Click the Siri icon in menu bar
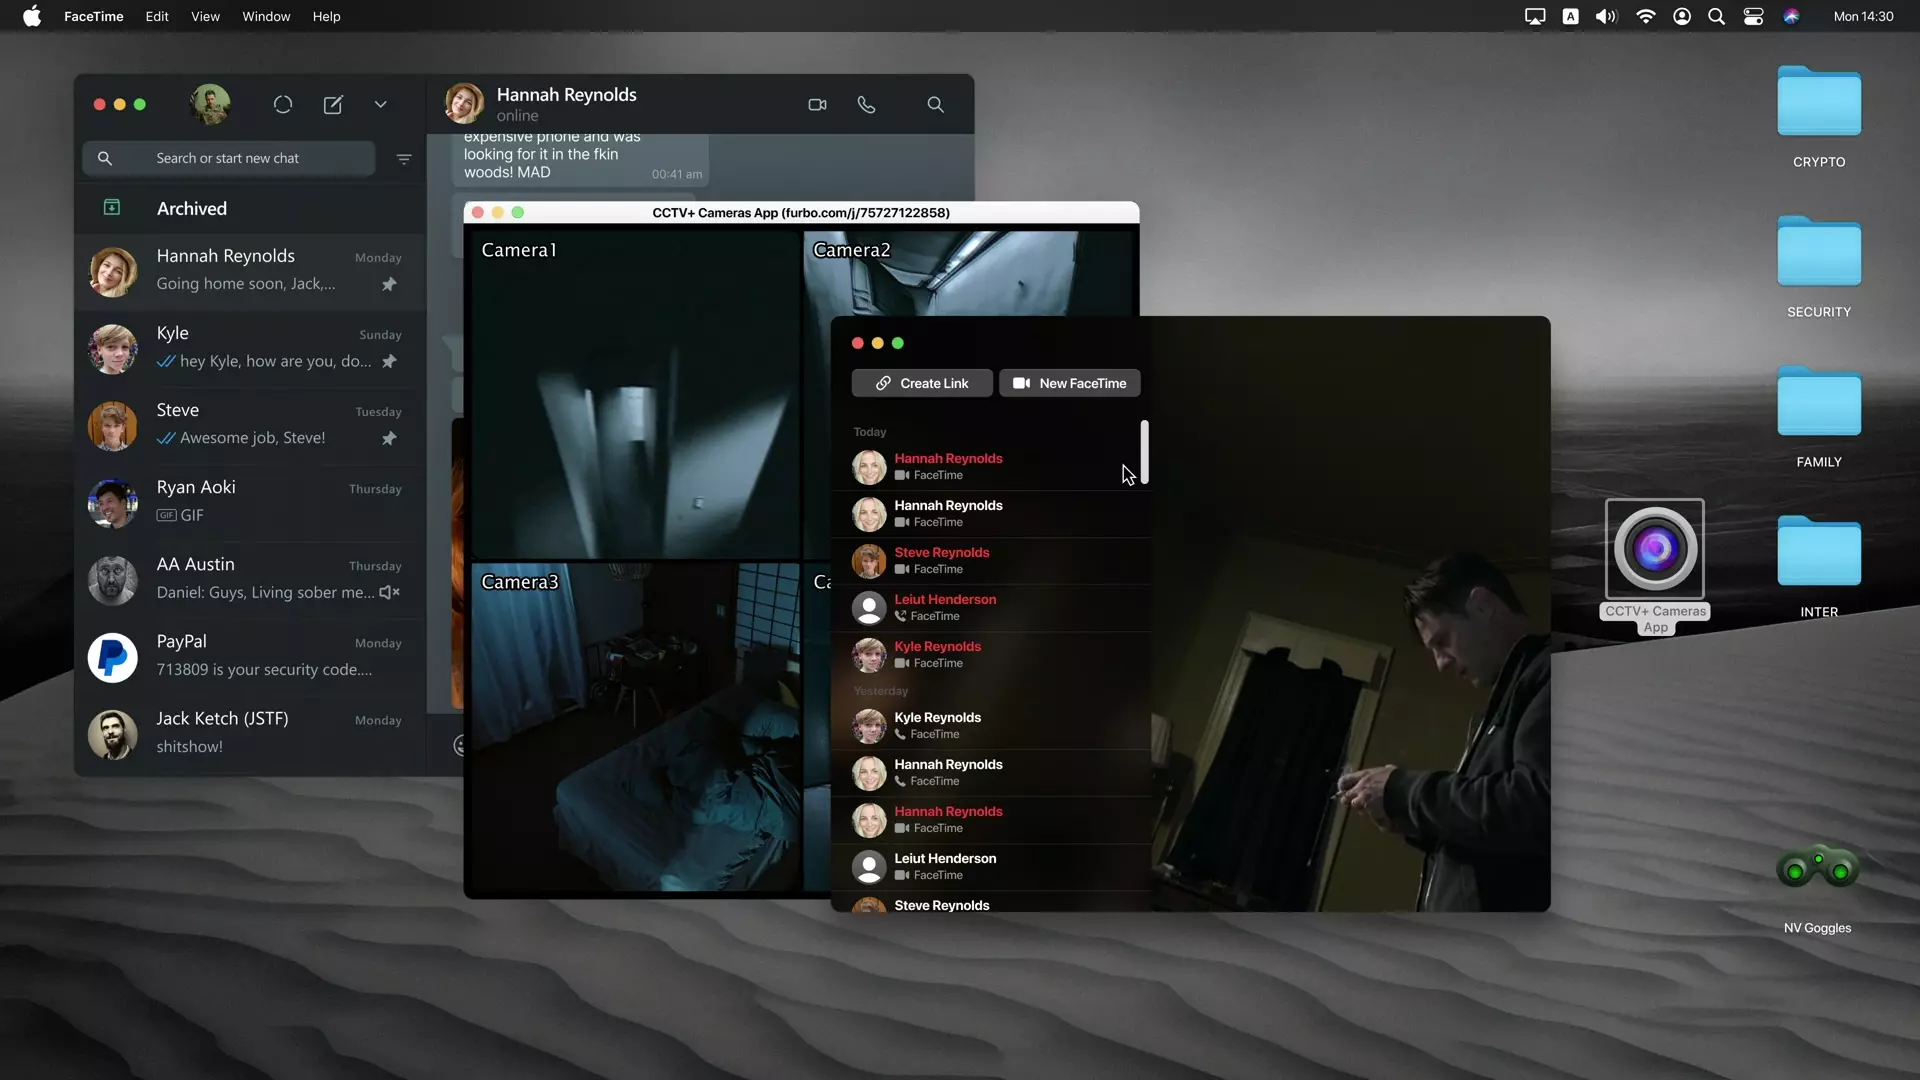Screen dimensions: 1920x1080 pyautogui.click(x=1791, y=16)
